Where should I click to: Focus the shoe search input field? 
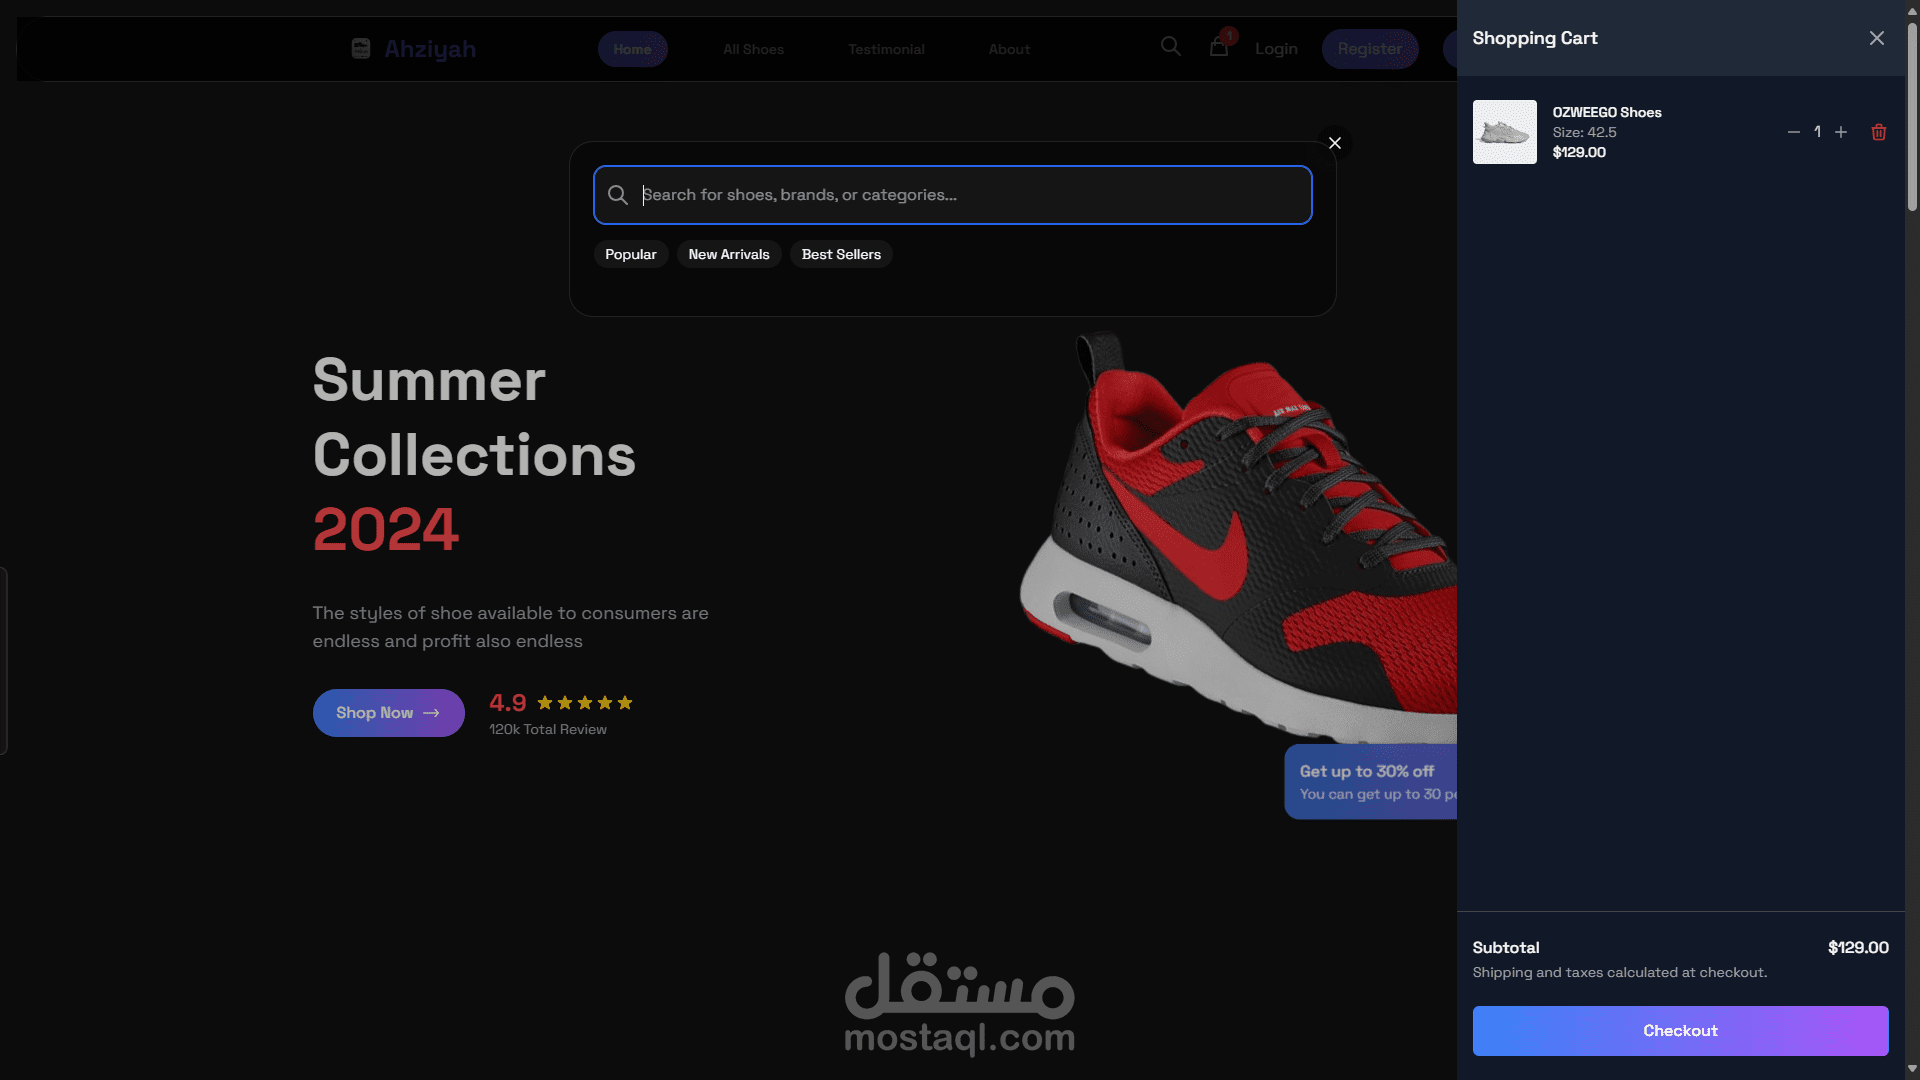952,195
